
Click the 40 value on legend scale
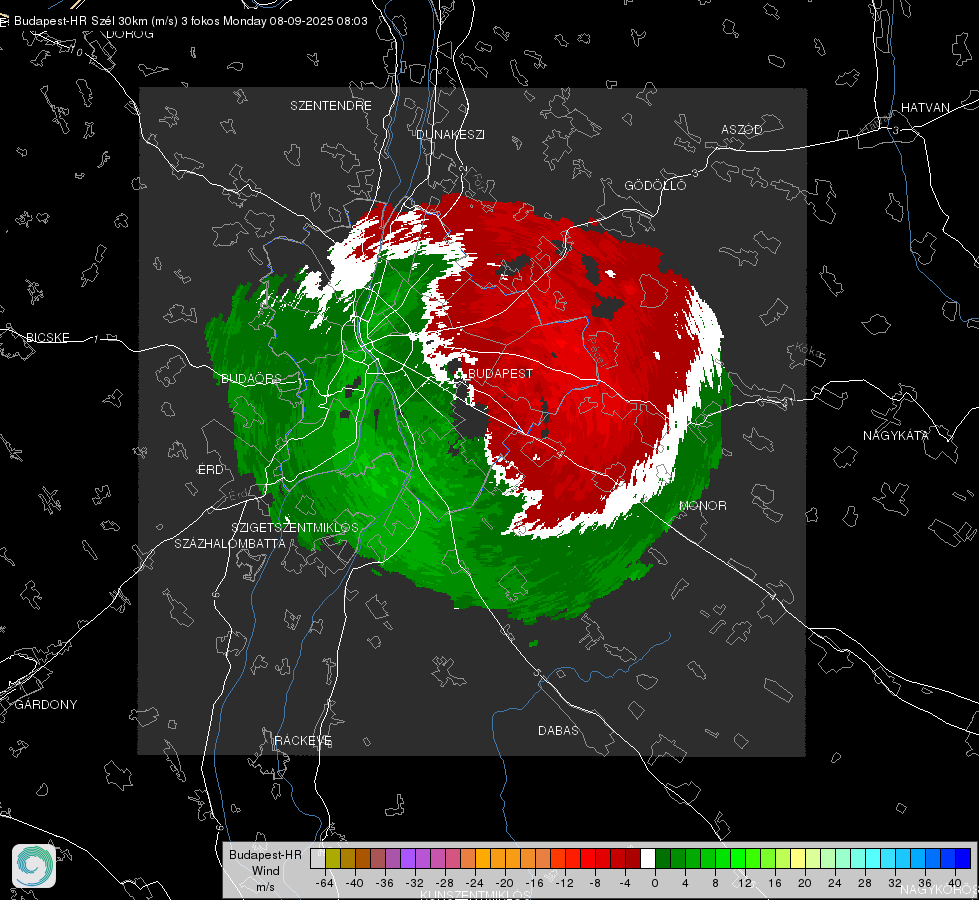(955, 883)
